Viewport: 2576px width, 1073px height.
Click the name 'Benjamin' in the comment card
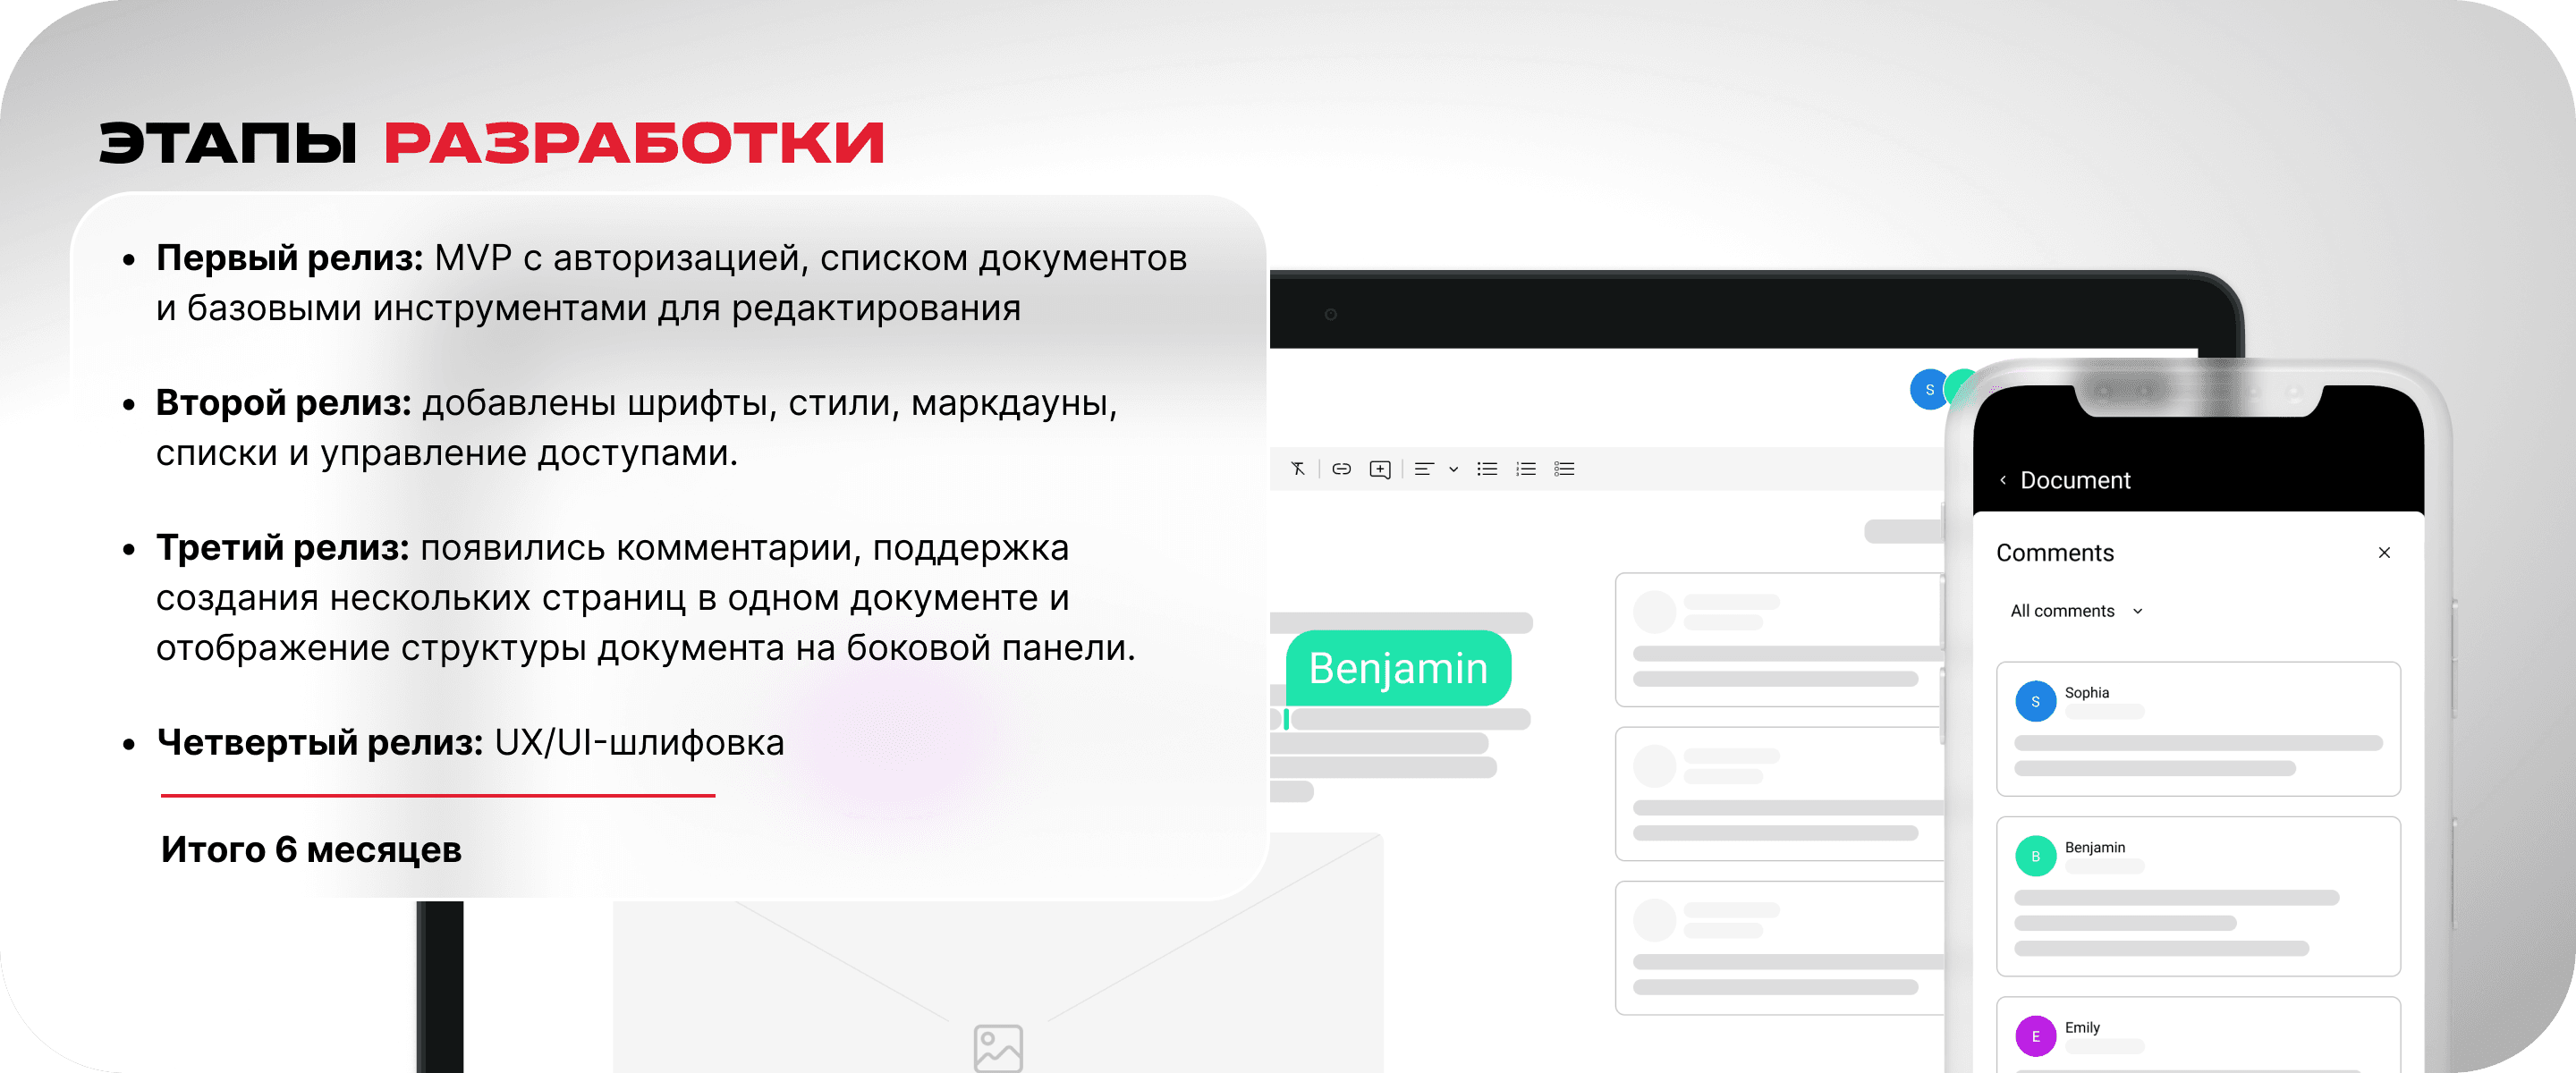(2095, 847)
